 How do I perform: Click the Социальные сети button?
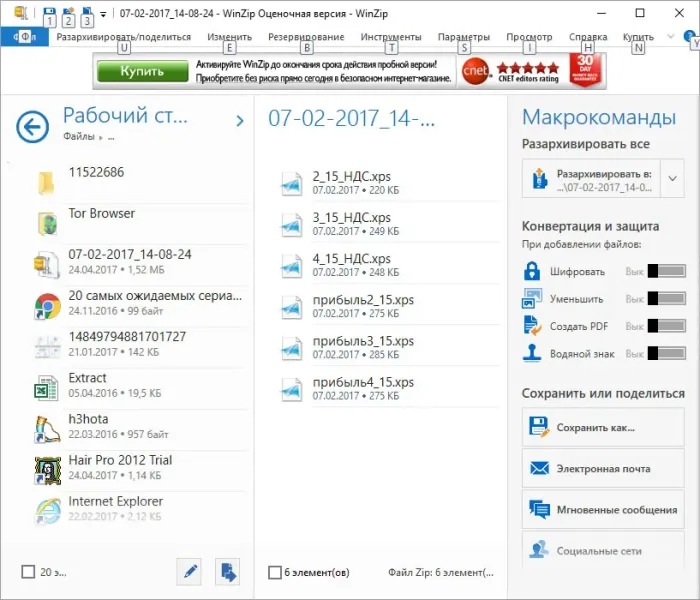click(x=603, y=550)
